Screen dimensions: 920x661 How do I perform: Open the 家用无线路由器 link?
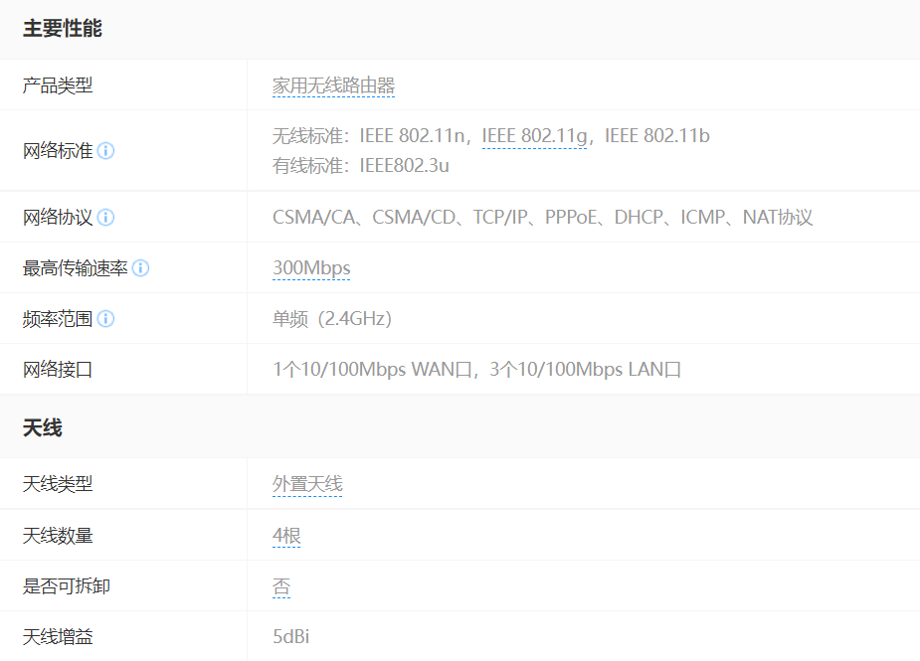tap(333, 86)
